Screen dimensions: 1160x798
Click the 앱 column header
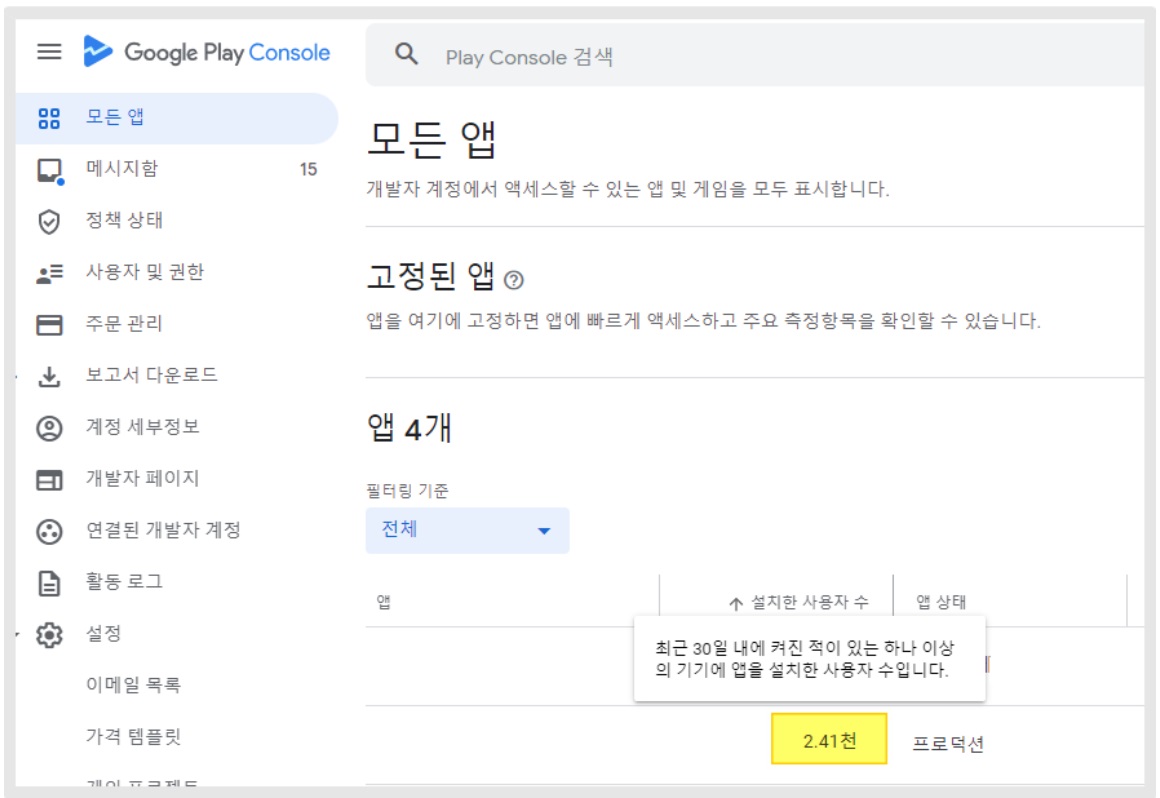tap(383, 602)
